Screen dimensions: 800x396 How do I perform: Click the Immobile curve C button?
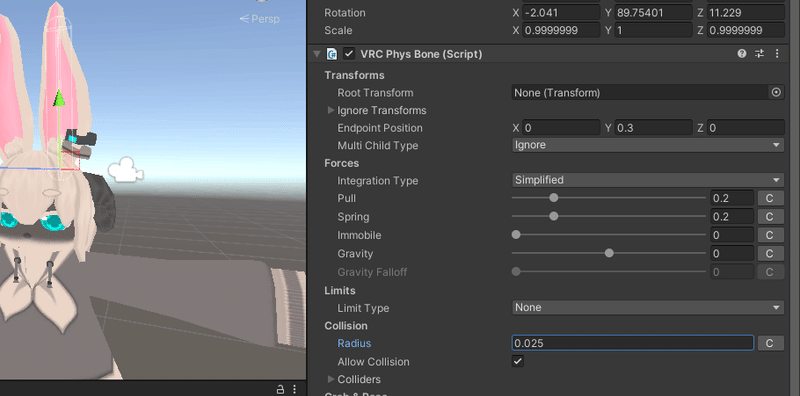coord(770,235)
